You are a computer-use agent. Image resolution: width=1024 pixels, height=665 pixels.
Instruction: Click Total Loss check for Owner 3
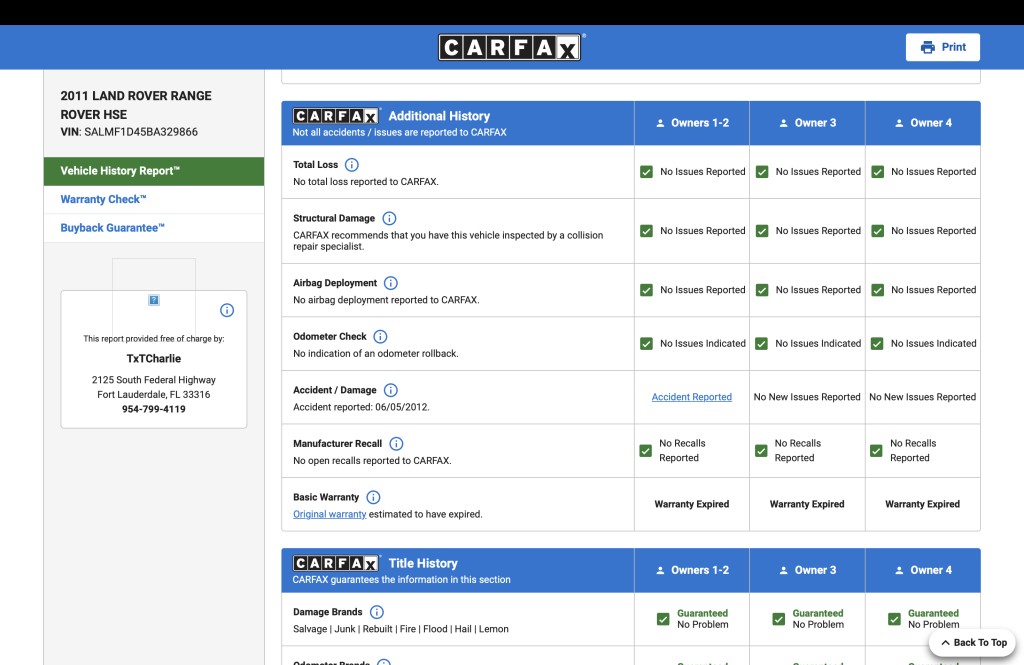[x=762, y=172]
